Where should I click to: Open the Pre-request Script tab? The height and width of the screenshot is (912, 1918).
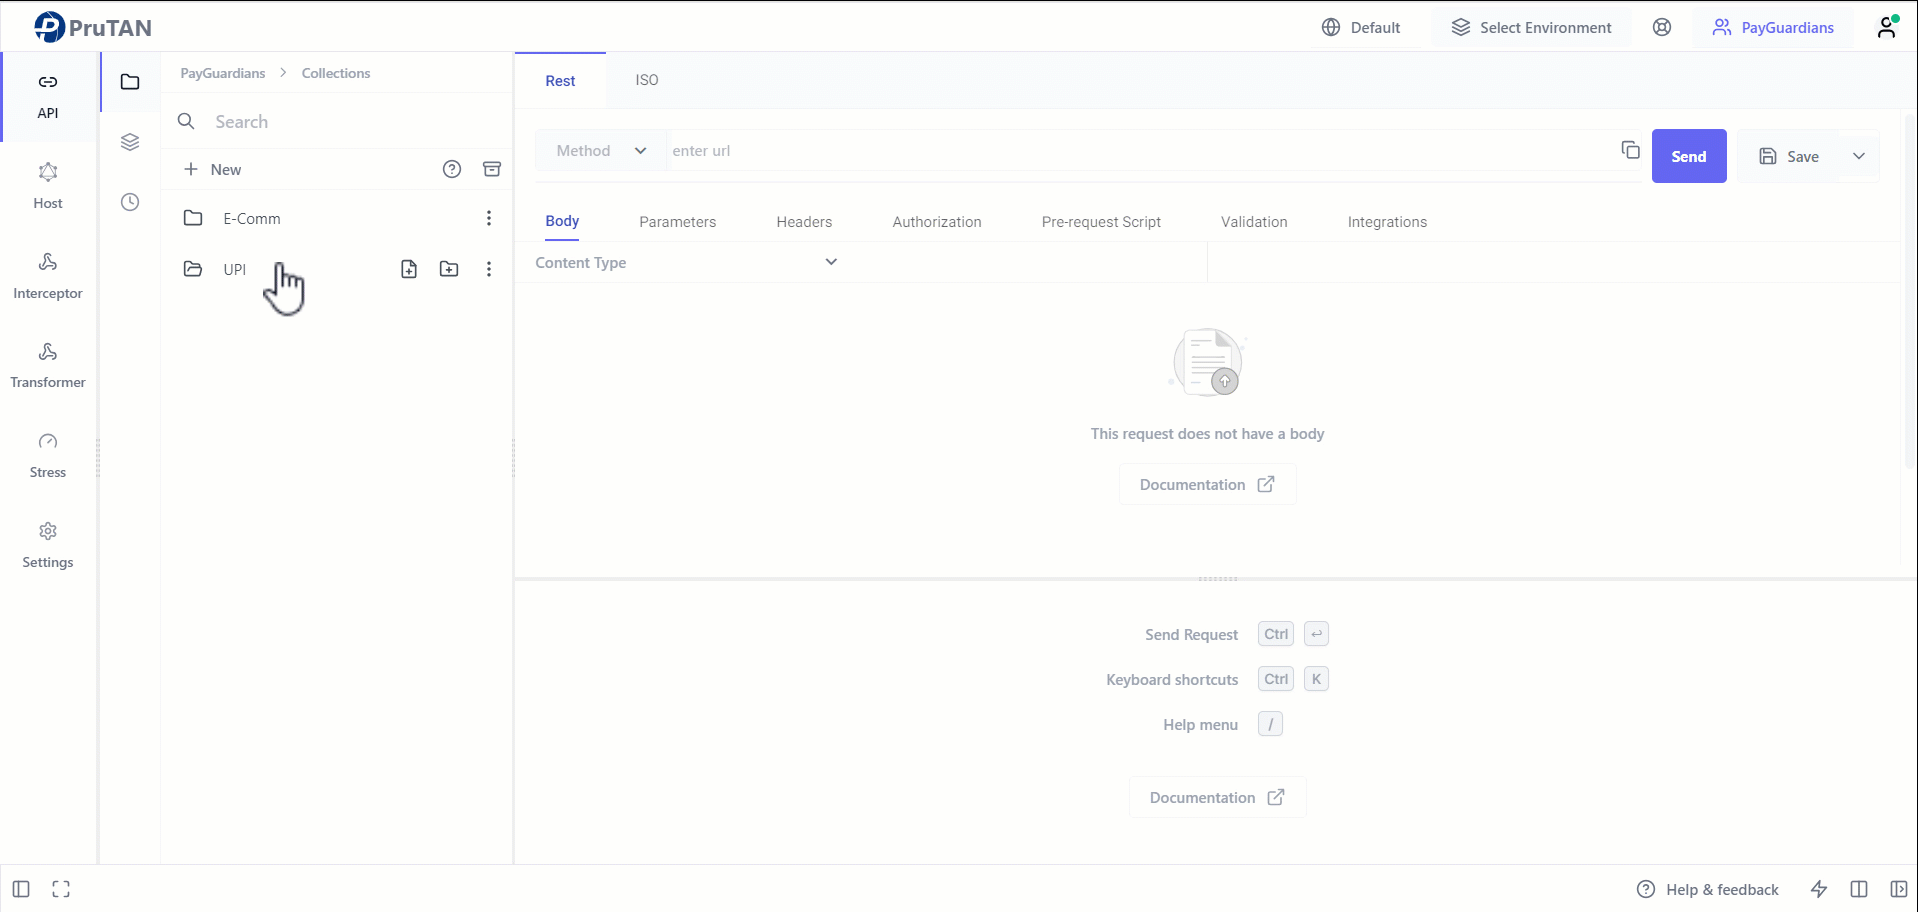click(x=1101, y=222)
